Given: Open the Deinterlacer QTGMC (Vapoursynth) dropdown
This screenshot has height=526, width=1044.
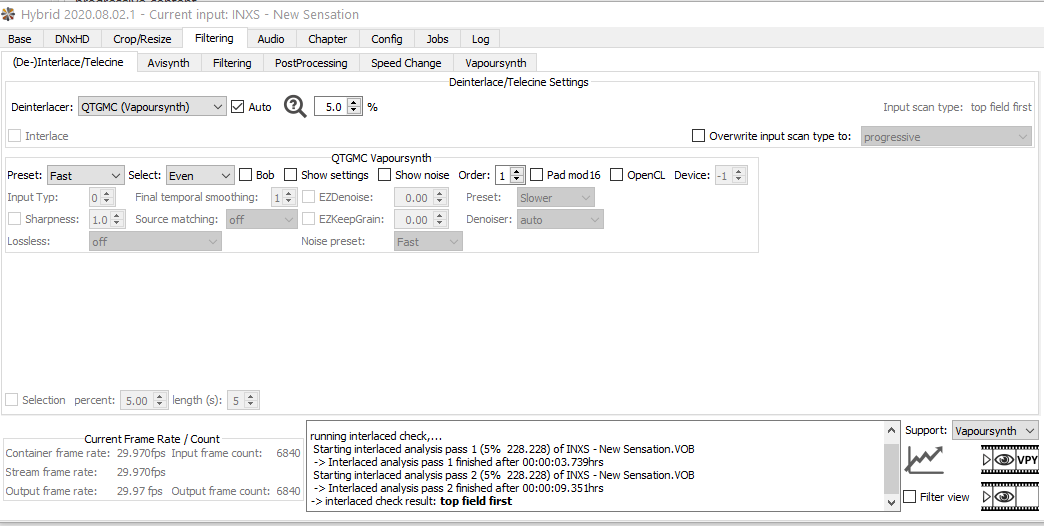Looking at the screenshot, I should pyautogui.click(x=152, y=107).
